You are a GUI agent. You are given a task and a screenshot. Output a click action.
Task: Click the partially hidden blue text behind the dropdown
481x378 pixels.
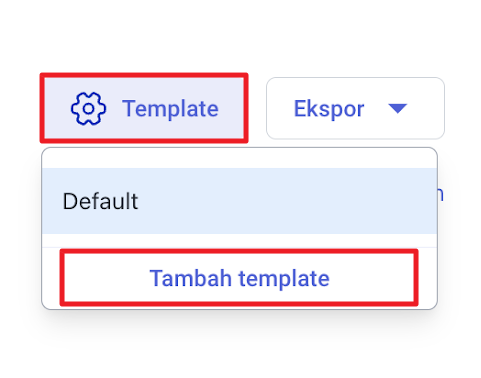pos(441,194)
